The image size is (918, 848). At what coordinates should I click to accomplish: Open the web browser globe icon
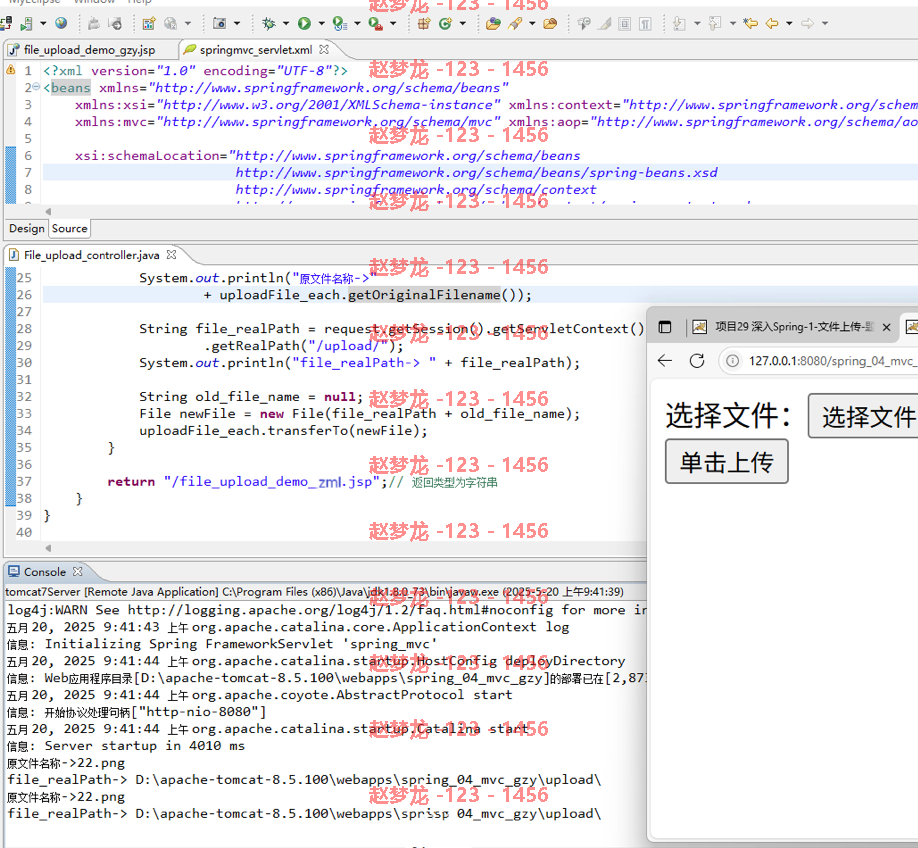click(x=61, y=23)
